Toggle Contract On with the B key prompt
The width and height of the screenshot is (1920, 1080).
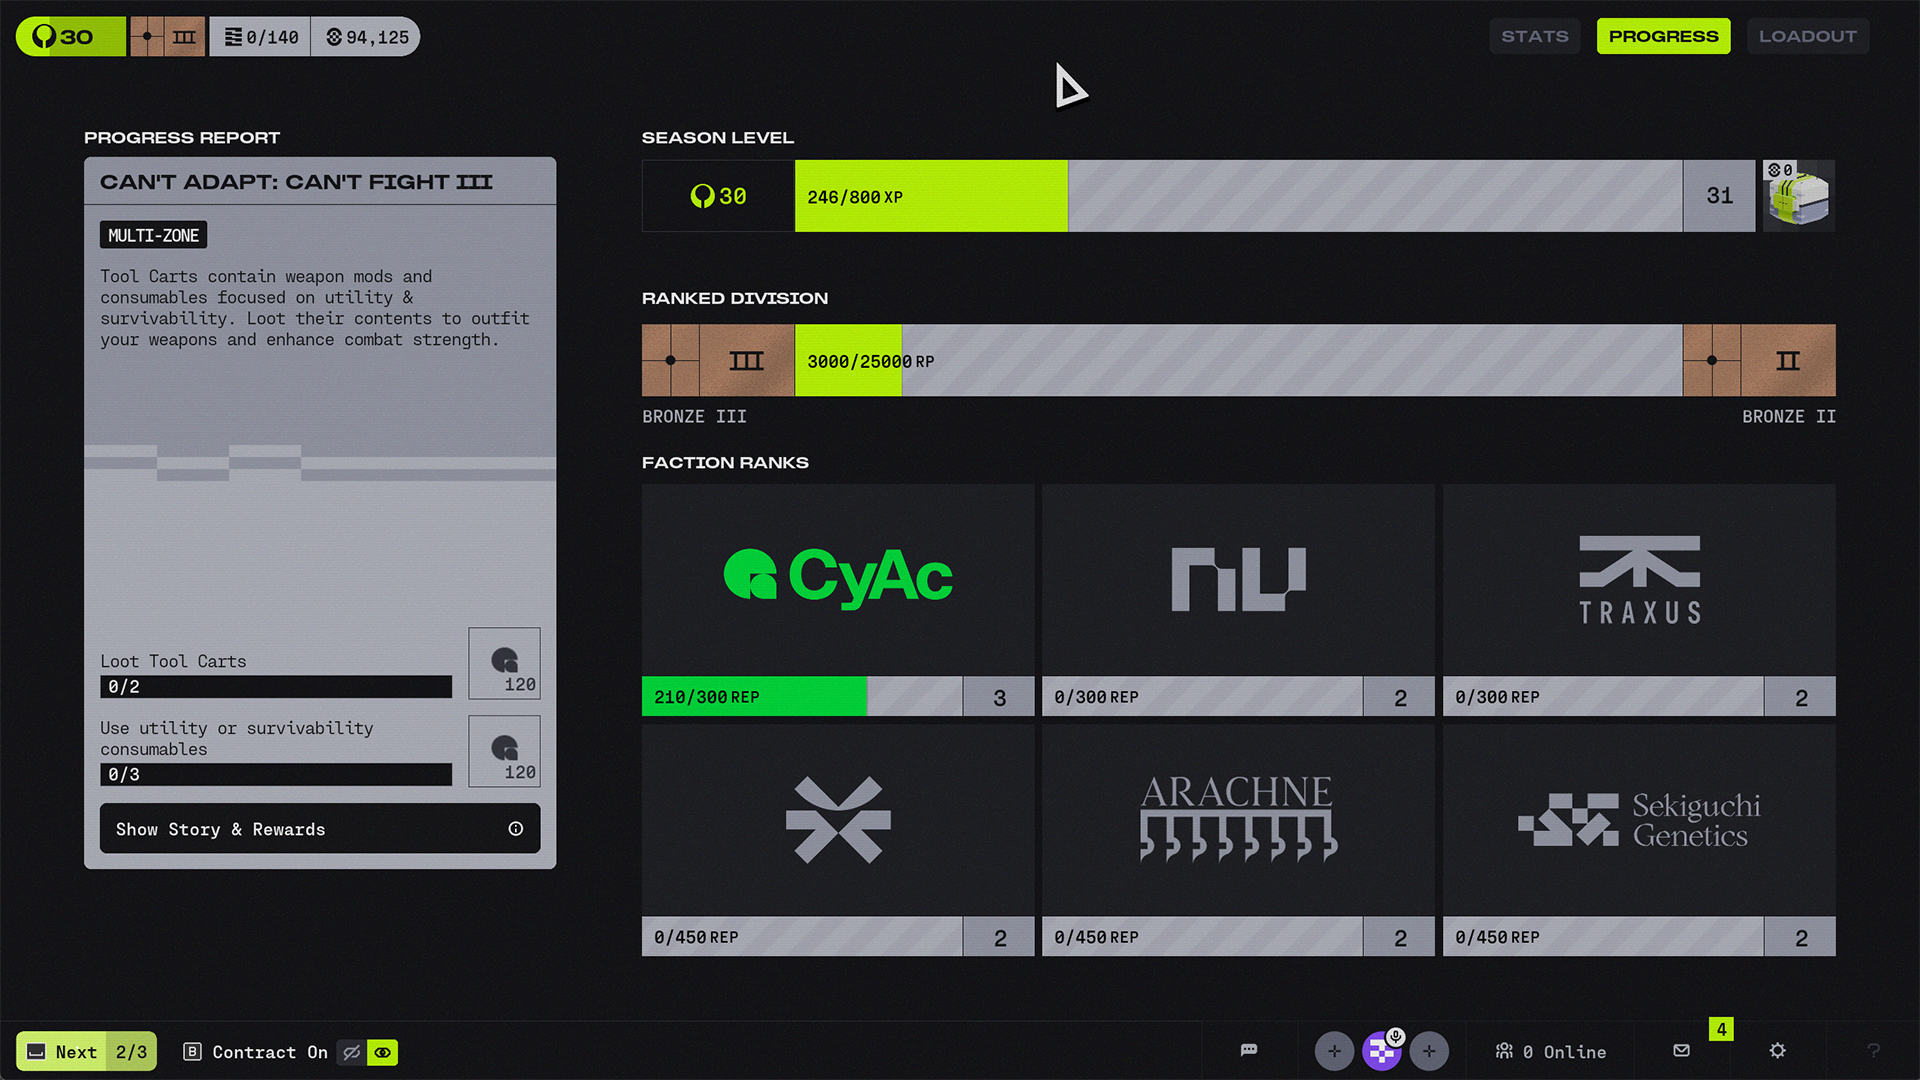click(x=255, y=1052)
